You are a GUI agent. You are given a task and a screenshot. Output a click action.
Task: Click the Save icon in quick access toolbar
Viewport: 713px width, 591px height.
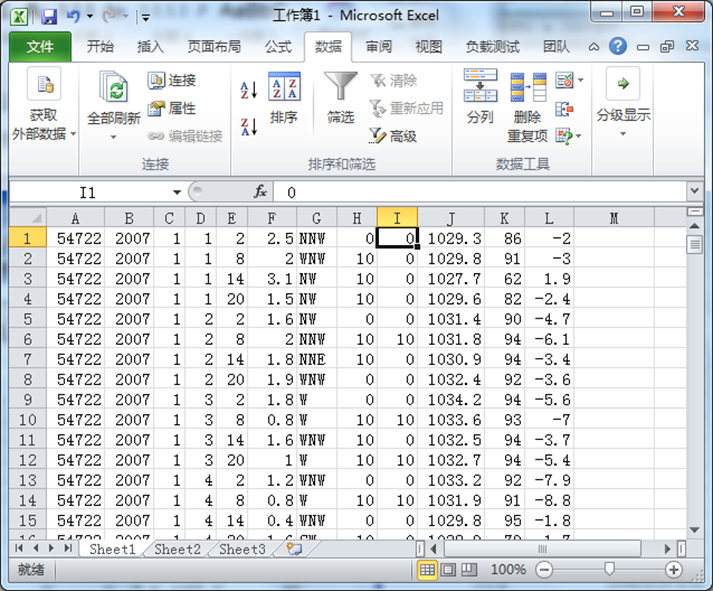coord(48,17)
